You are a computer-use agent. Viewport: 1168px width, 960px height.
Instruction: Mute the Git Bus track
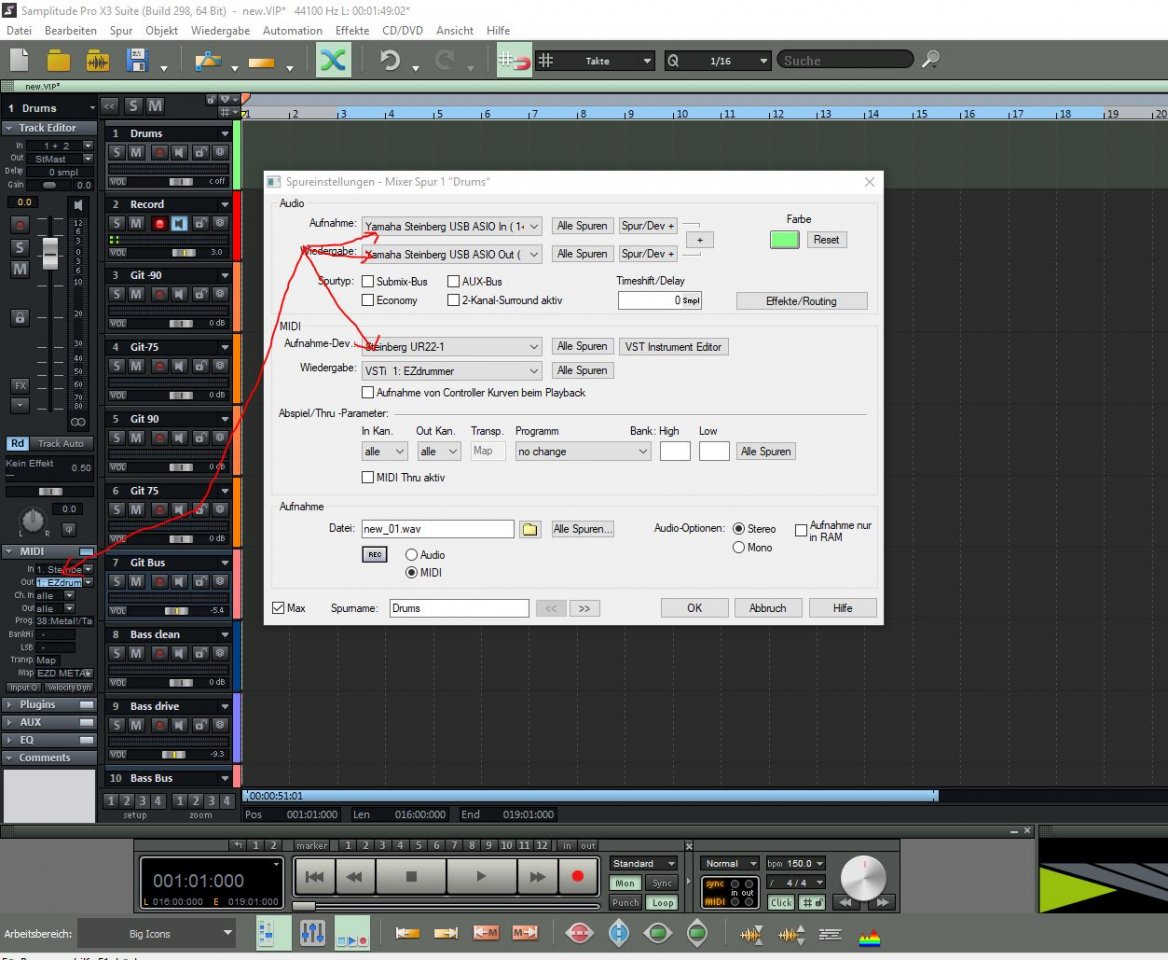136,582
